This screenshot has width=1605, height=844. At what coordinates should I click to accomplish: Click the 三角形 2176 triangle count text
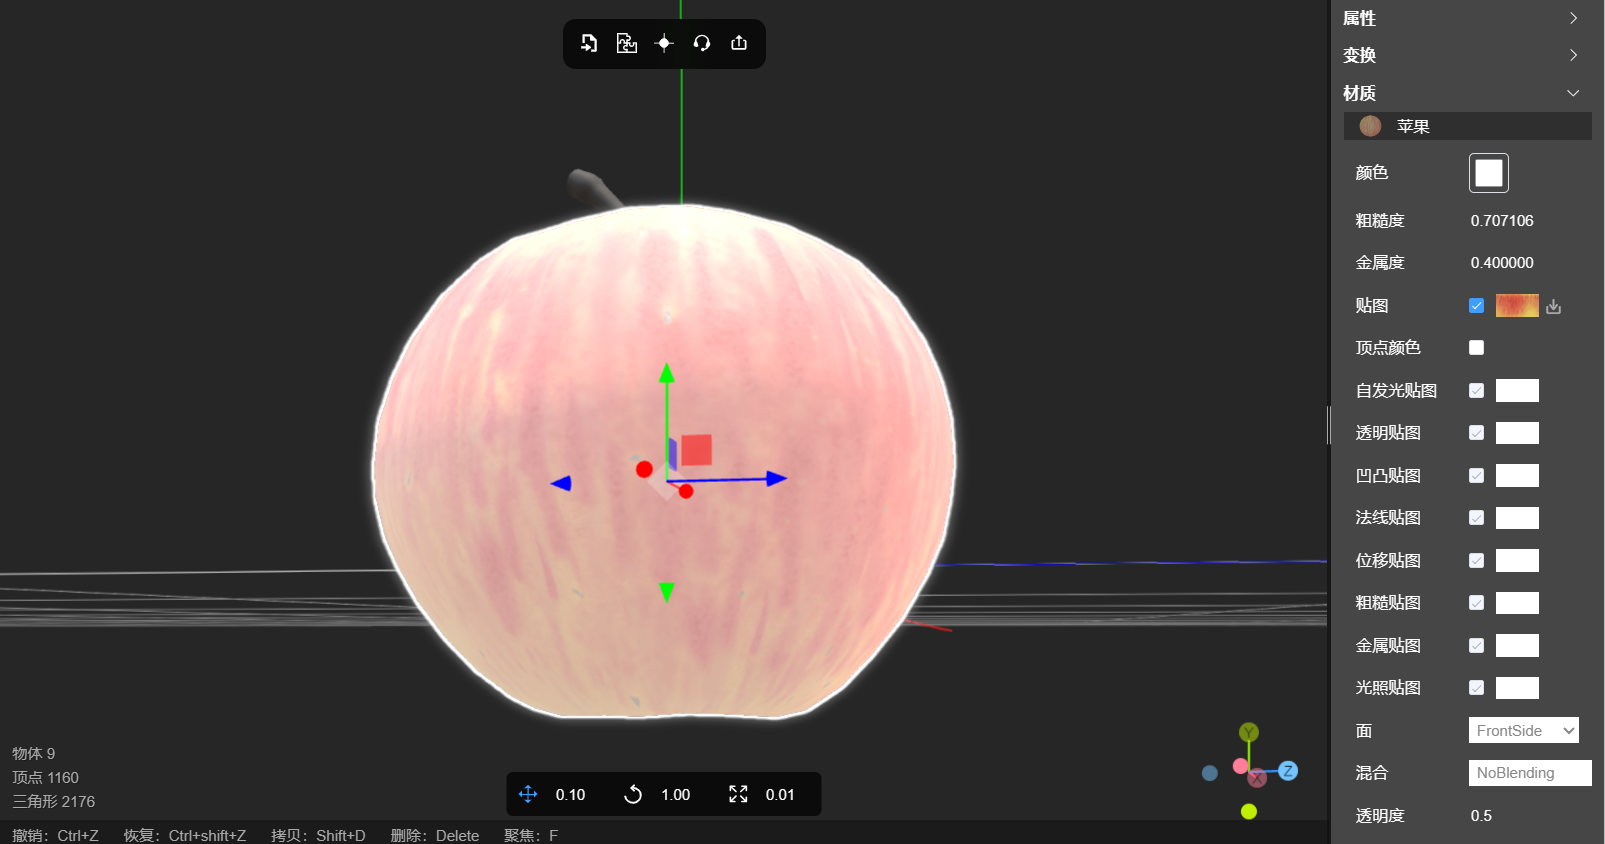[x=54, y=802]
